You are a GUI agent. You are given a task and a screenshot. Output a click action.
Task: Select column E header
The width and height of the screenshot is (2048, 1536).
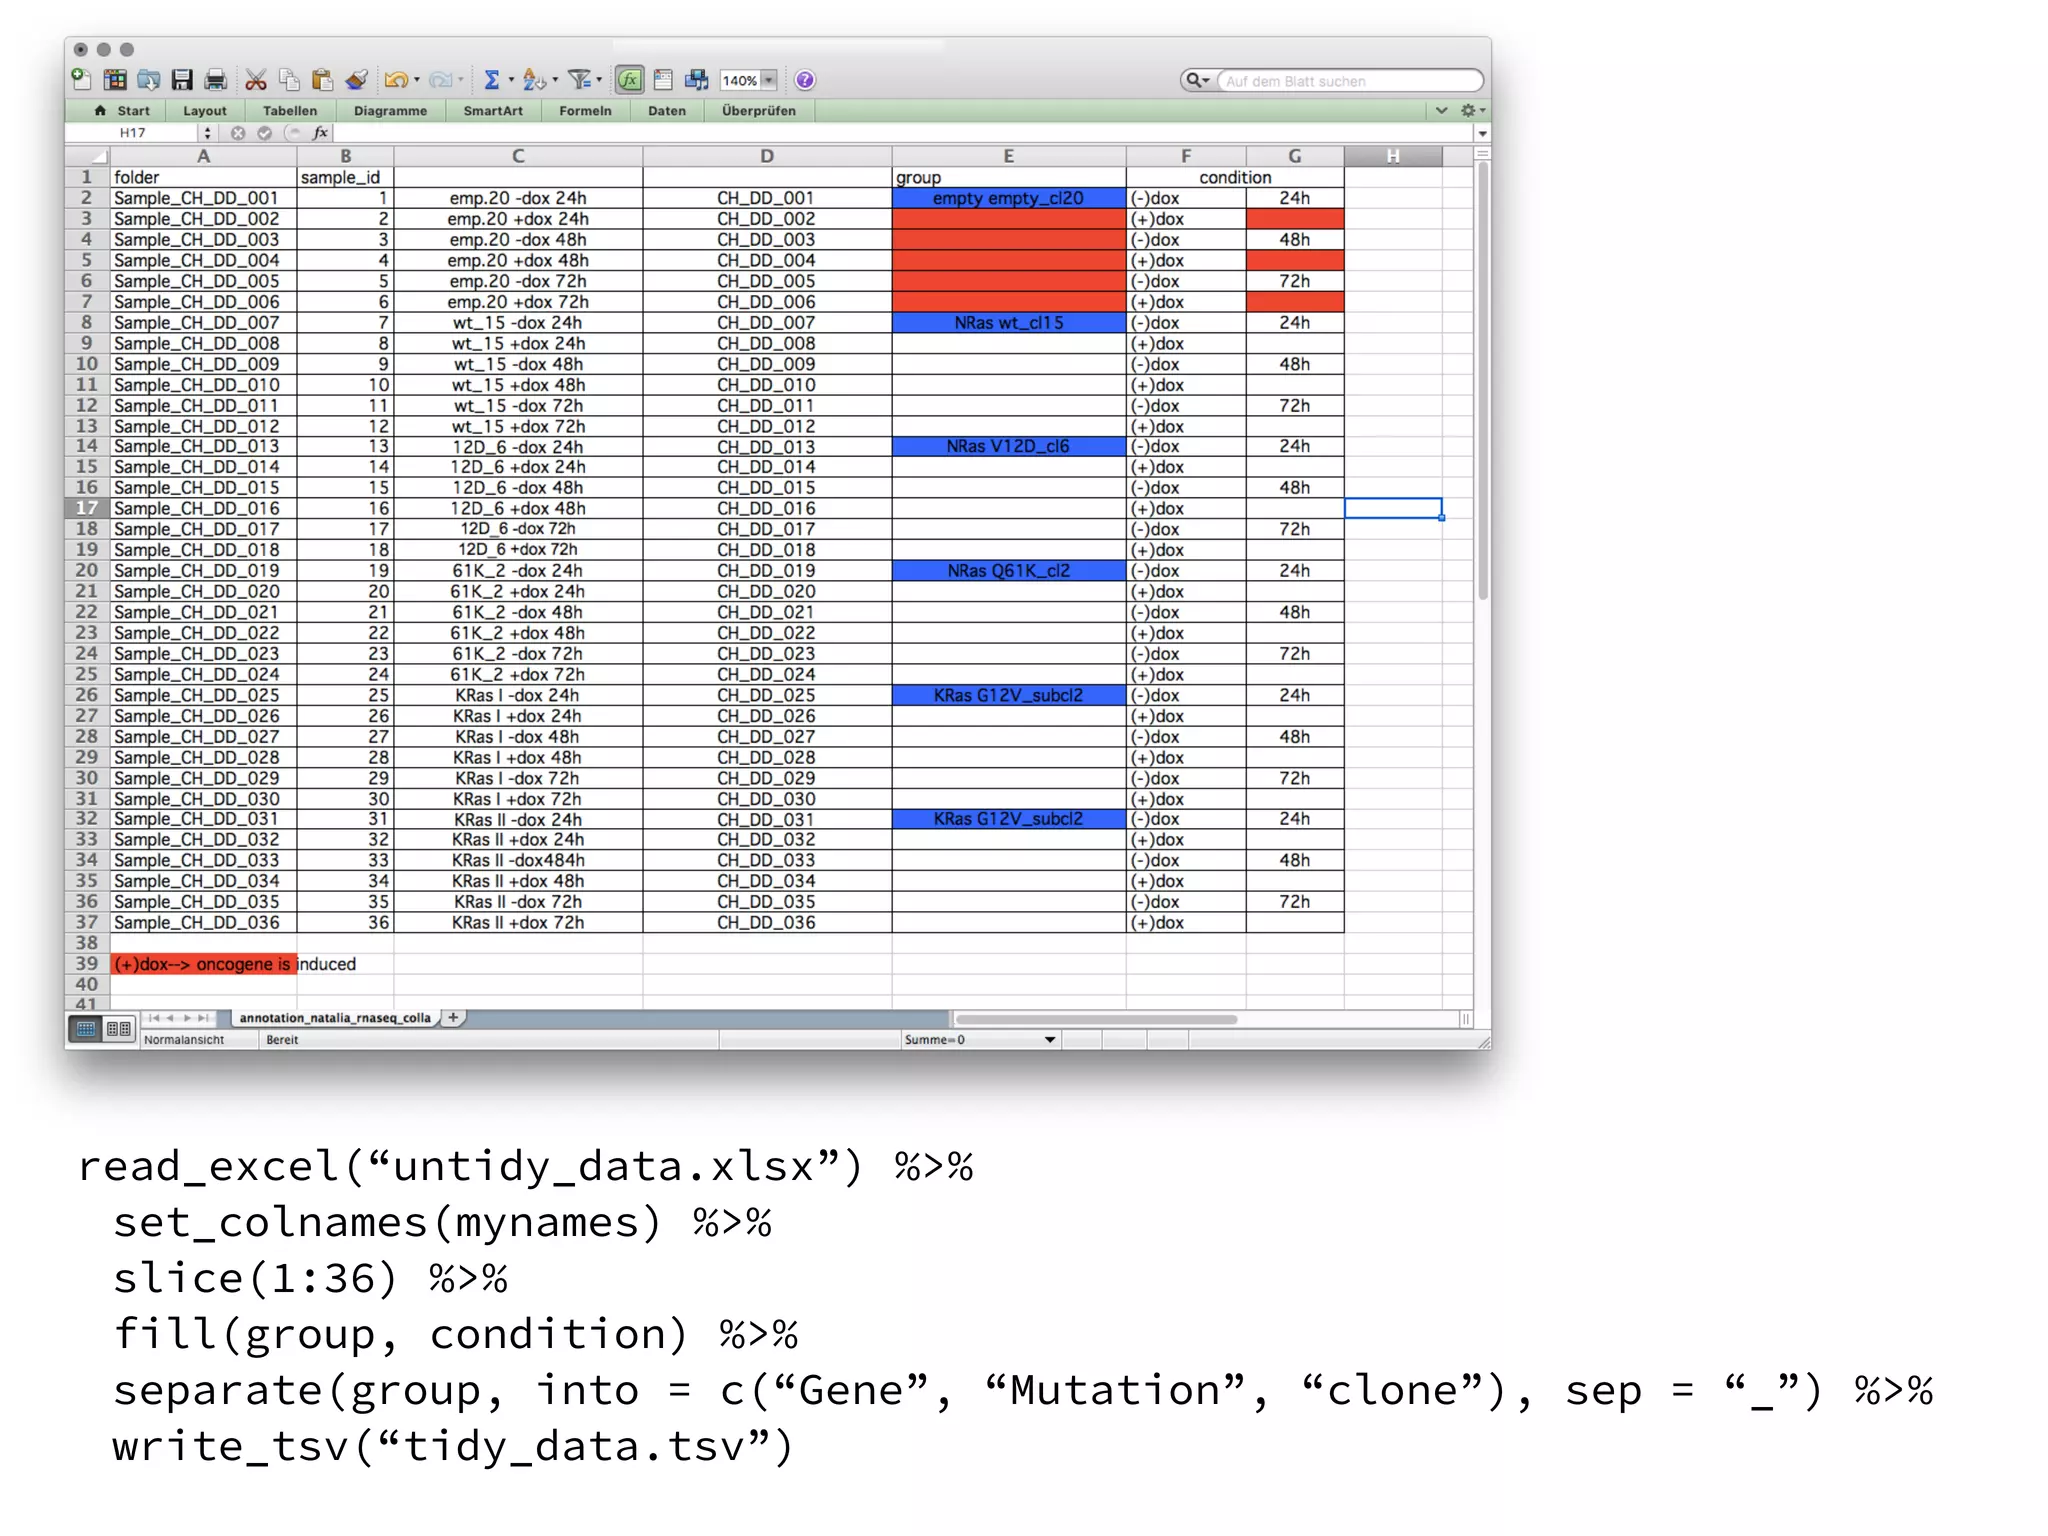1008,156
